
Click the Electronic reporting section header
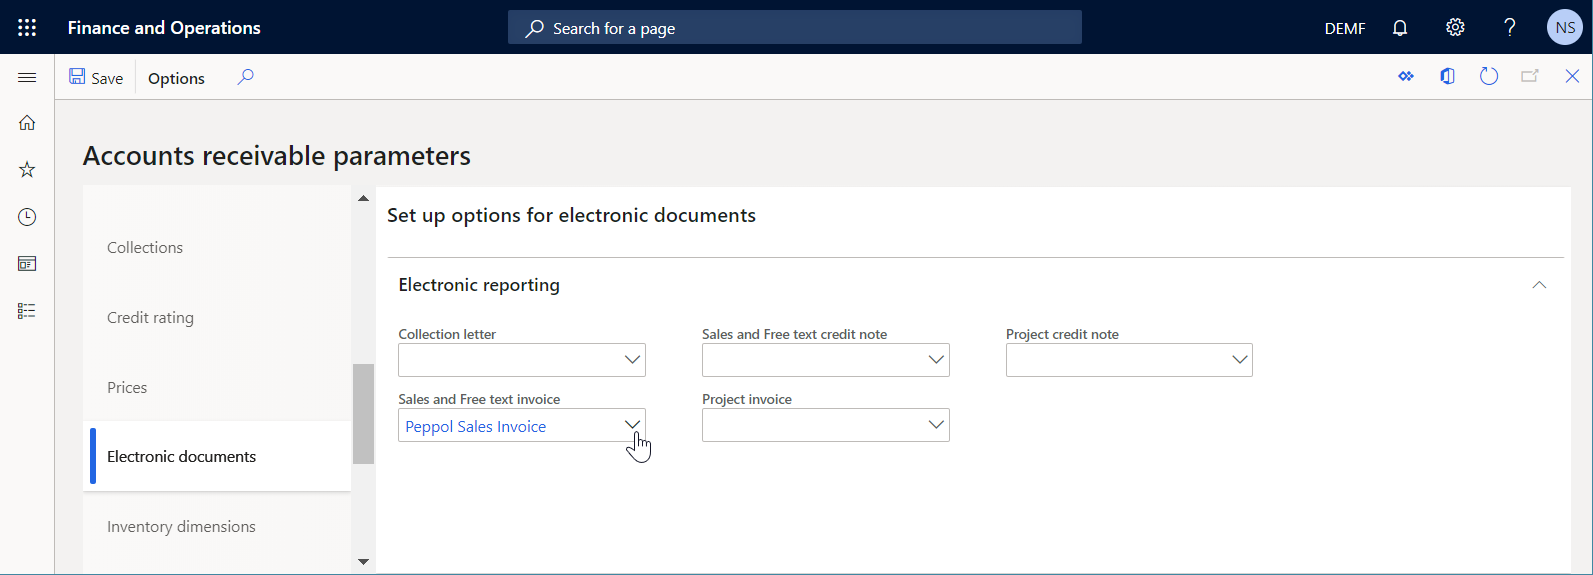click(479, 285)
